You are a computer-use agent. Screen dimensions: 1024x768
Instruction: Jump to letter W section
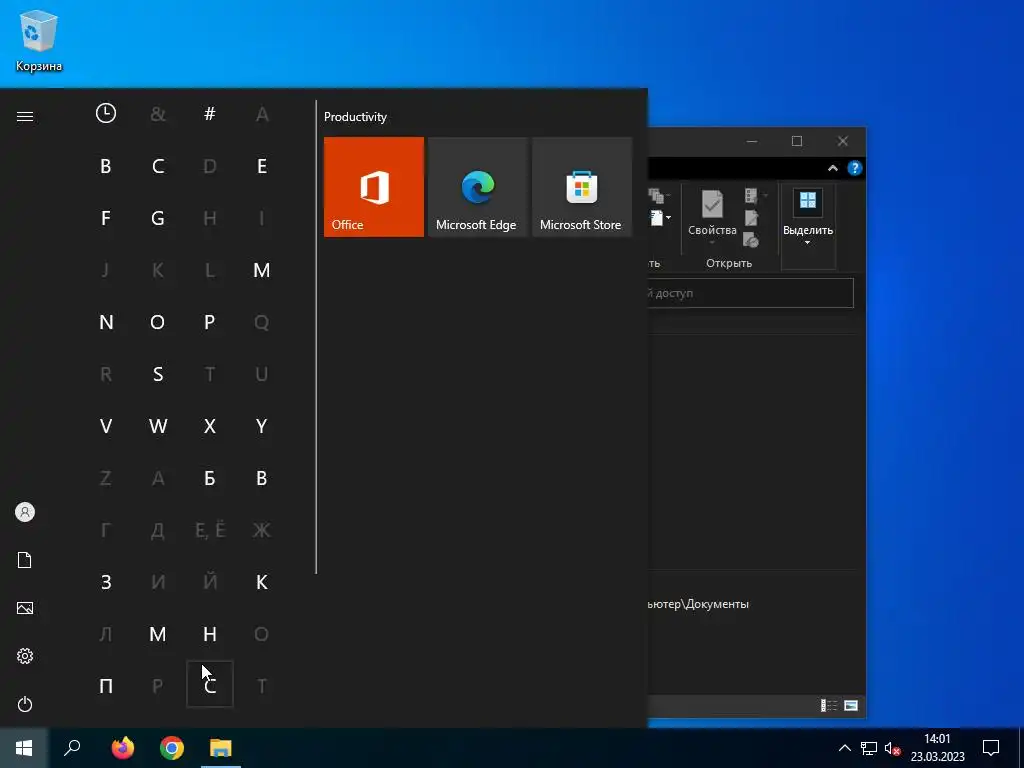pyautogui.click(x=157, y=426)
